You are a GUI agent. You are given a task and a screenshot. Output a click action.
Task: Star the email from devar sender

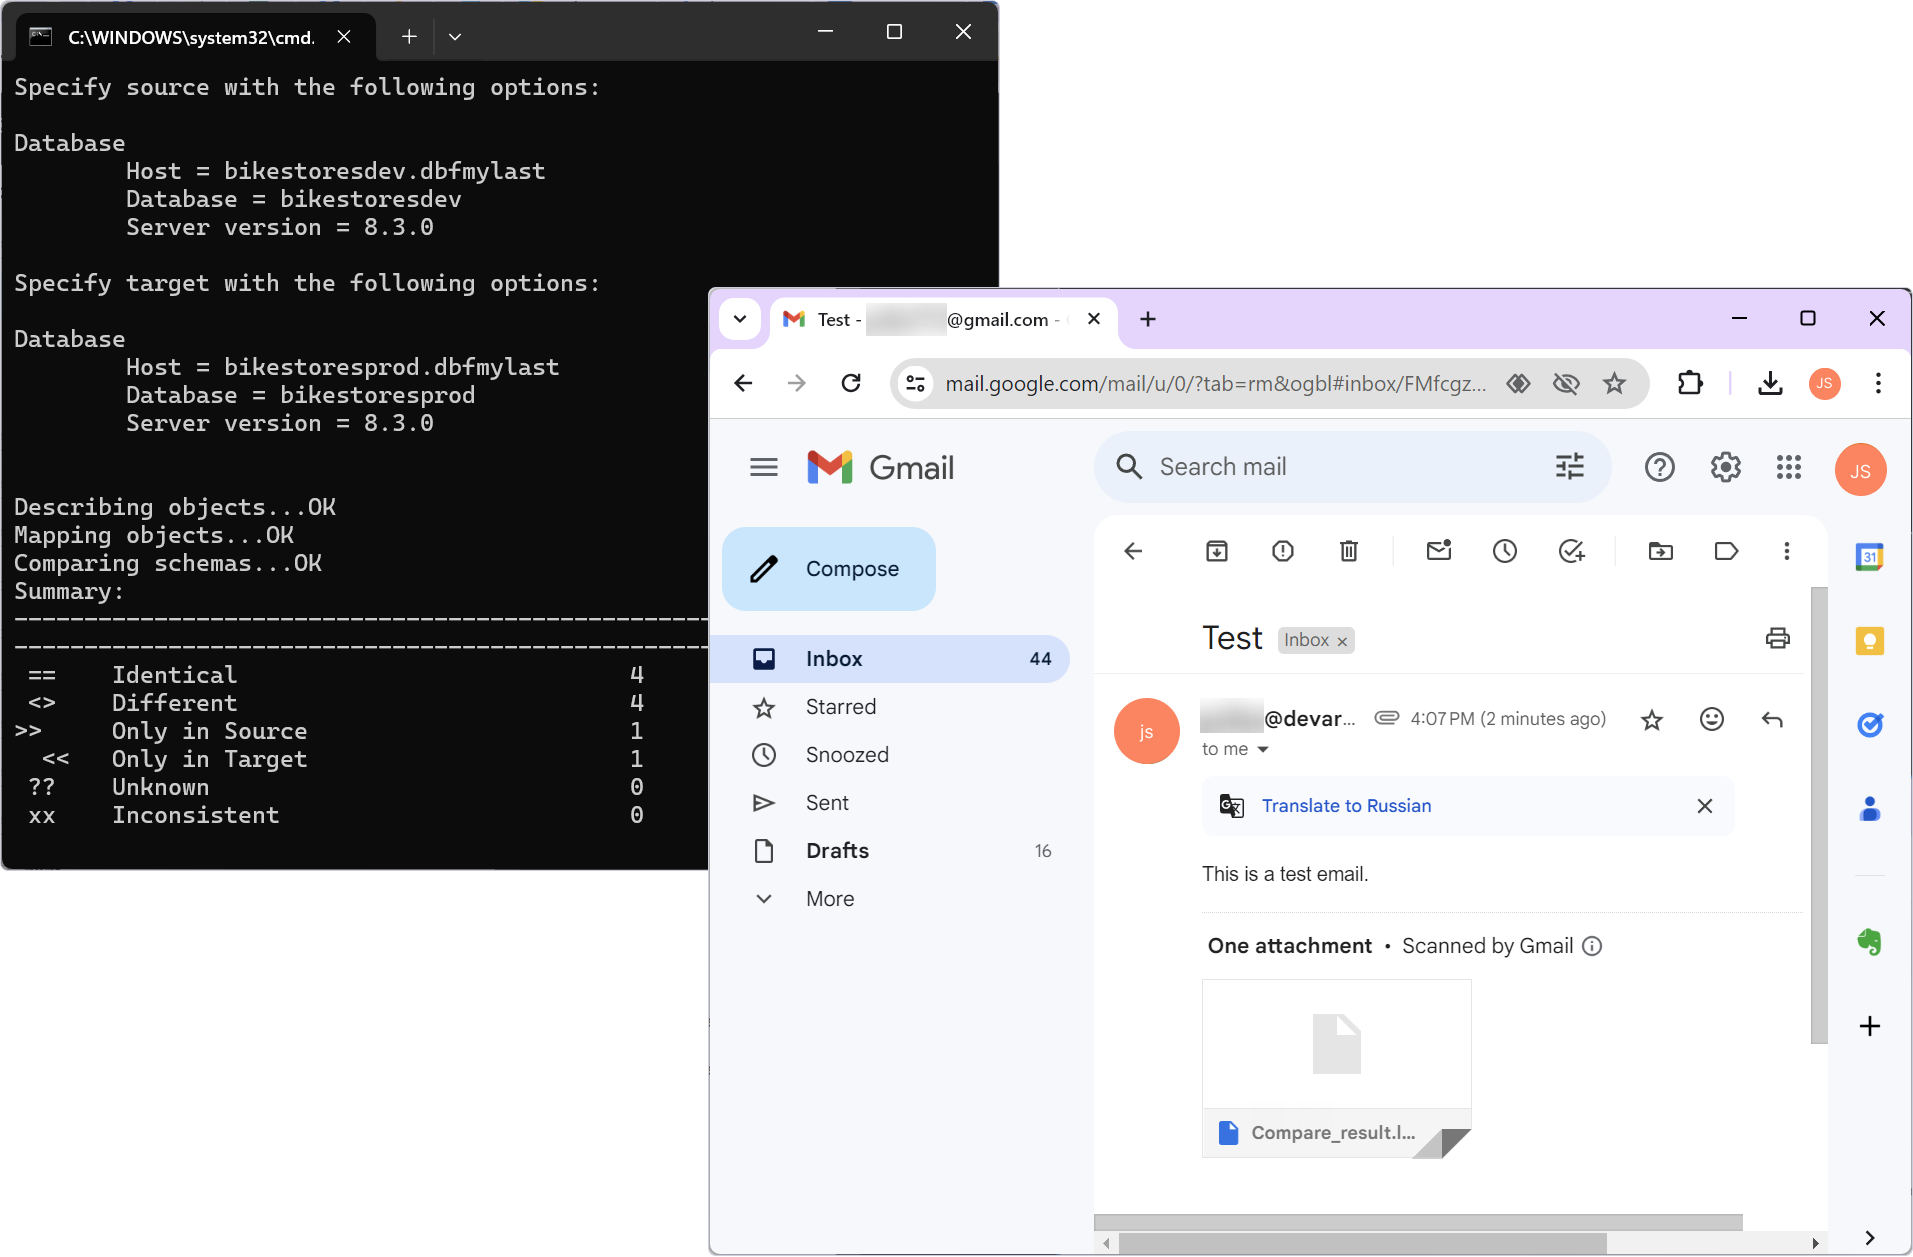coord(1652,720)
